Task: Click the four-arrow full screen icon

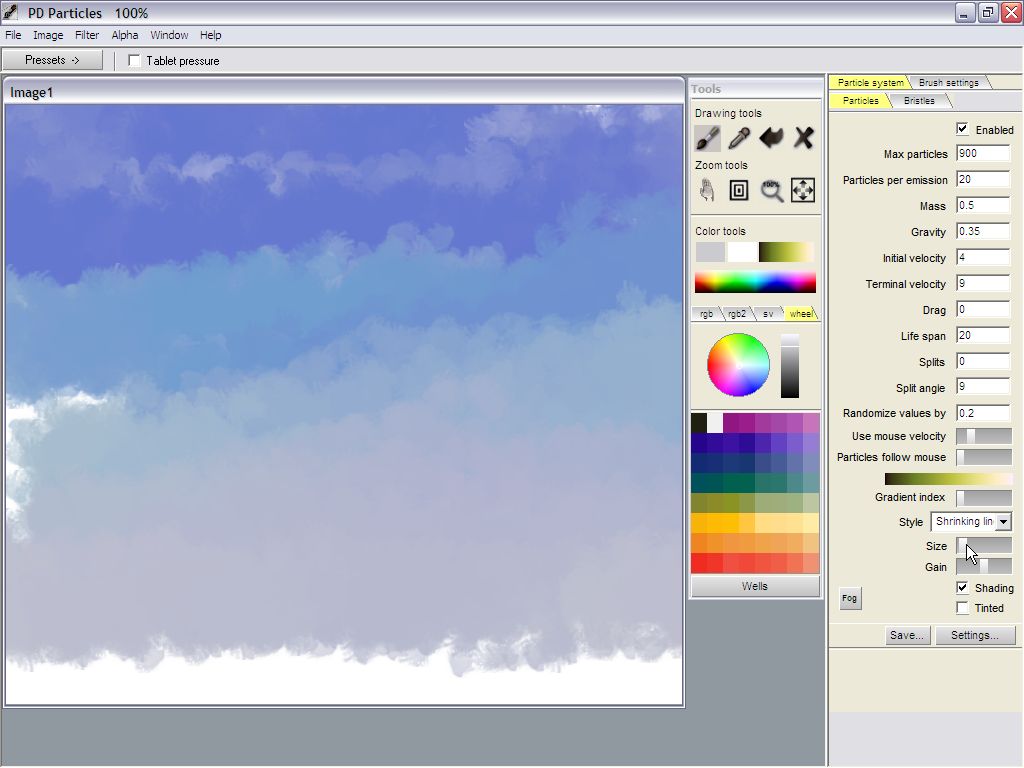Action: (x=803, y=190)
